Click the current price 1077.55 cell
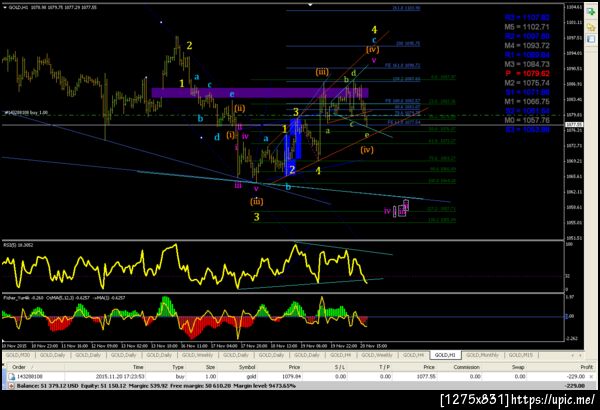 tap(425, 377)
